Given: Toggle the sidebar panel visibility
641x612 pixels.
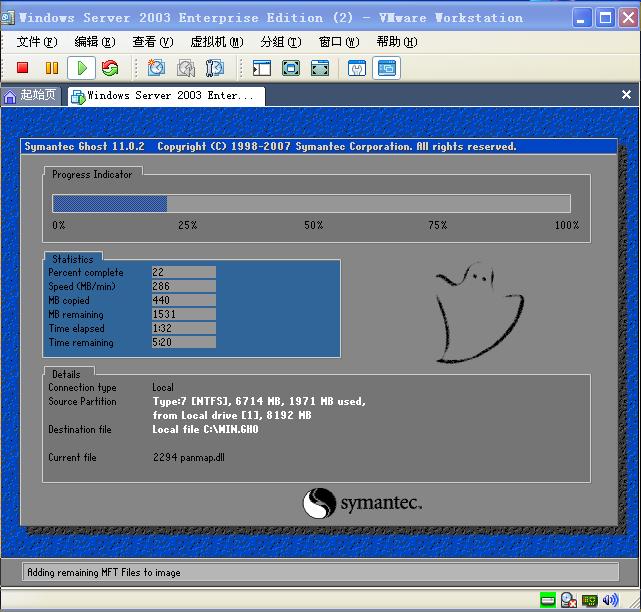Looking at the screenshot, I should point(262,68).
